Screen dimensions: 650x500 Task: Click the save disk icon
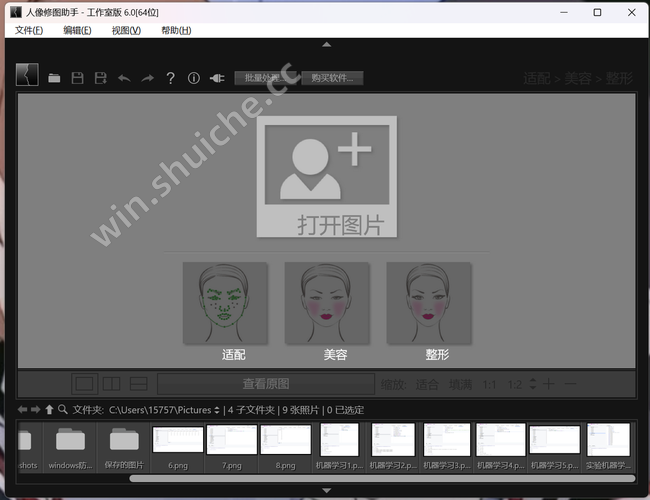(77, 78)
